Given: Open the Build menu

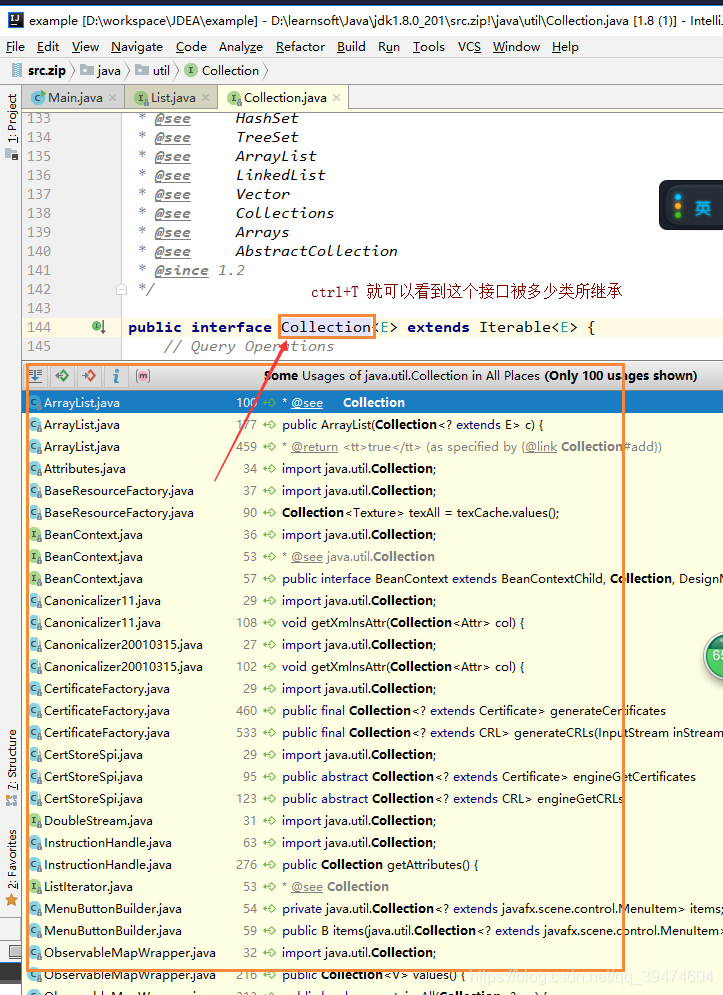Looking at the screenshot, I should [351, 47].
